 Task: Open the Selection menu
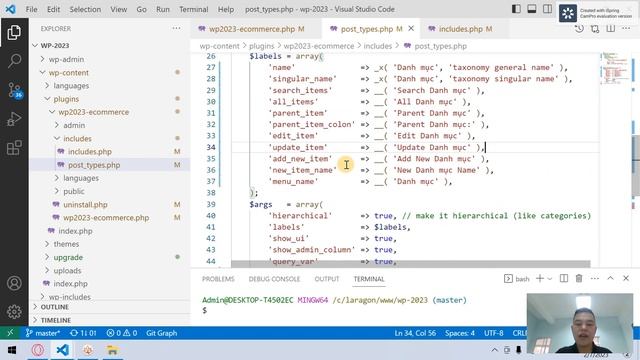pyautogui.click(x=85, y=9)
